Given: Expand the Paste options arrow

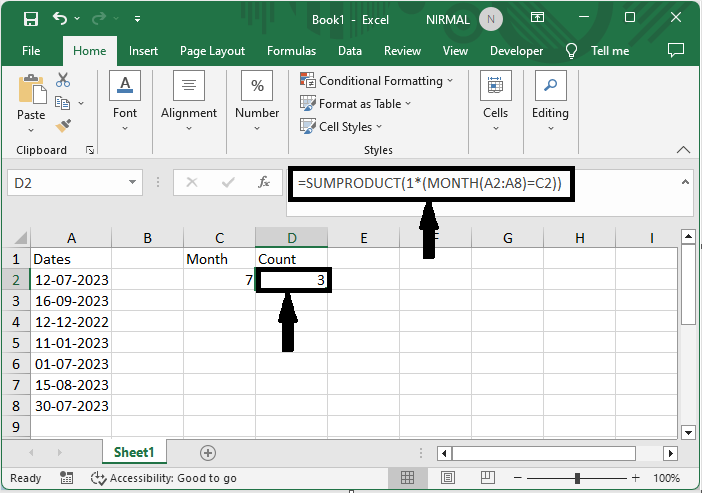Looking at the screenshot, I should tap(31, 130).
